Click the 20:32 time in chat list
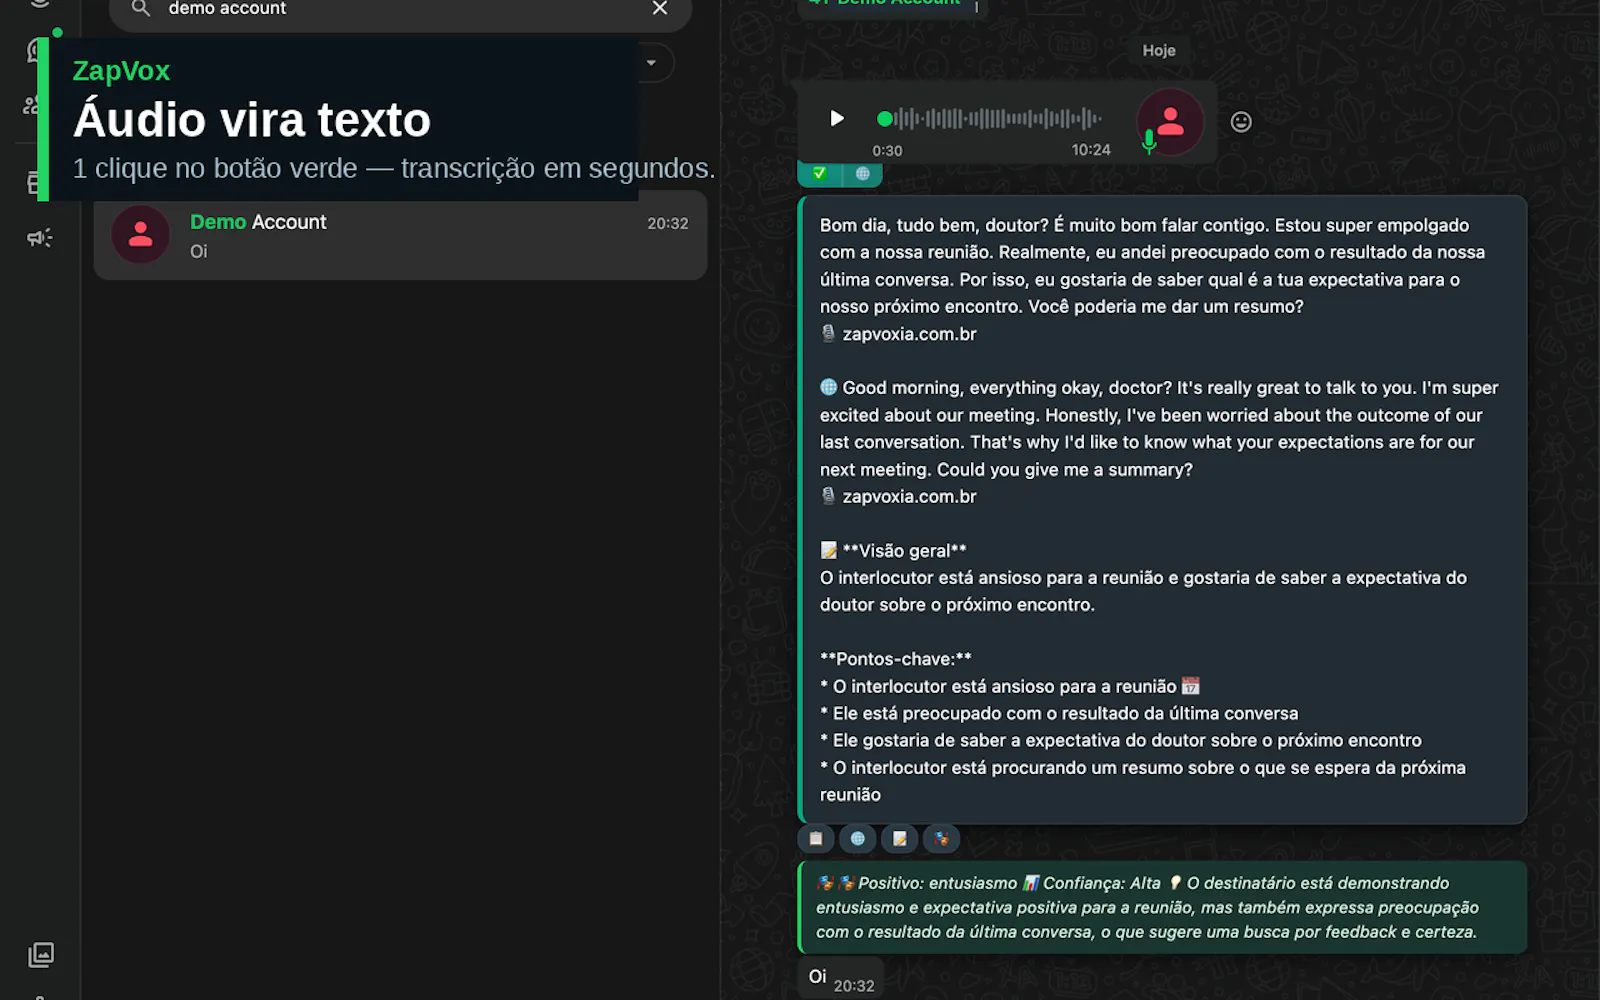 pyautogui.click(x=667, y=224)
